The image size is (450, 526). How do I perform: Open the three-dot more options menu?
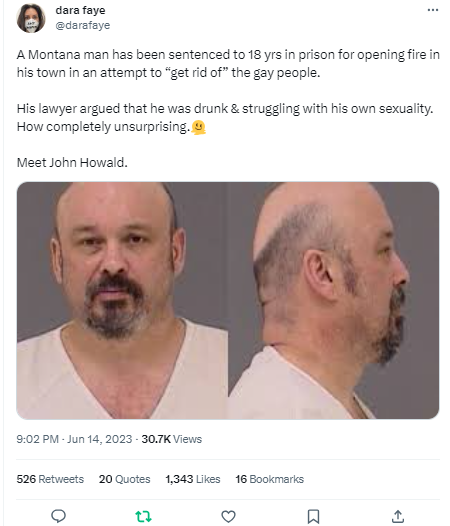(433, 10)
